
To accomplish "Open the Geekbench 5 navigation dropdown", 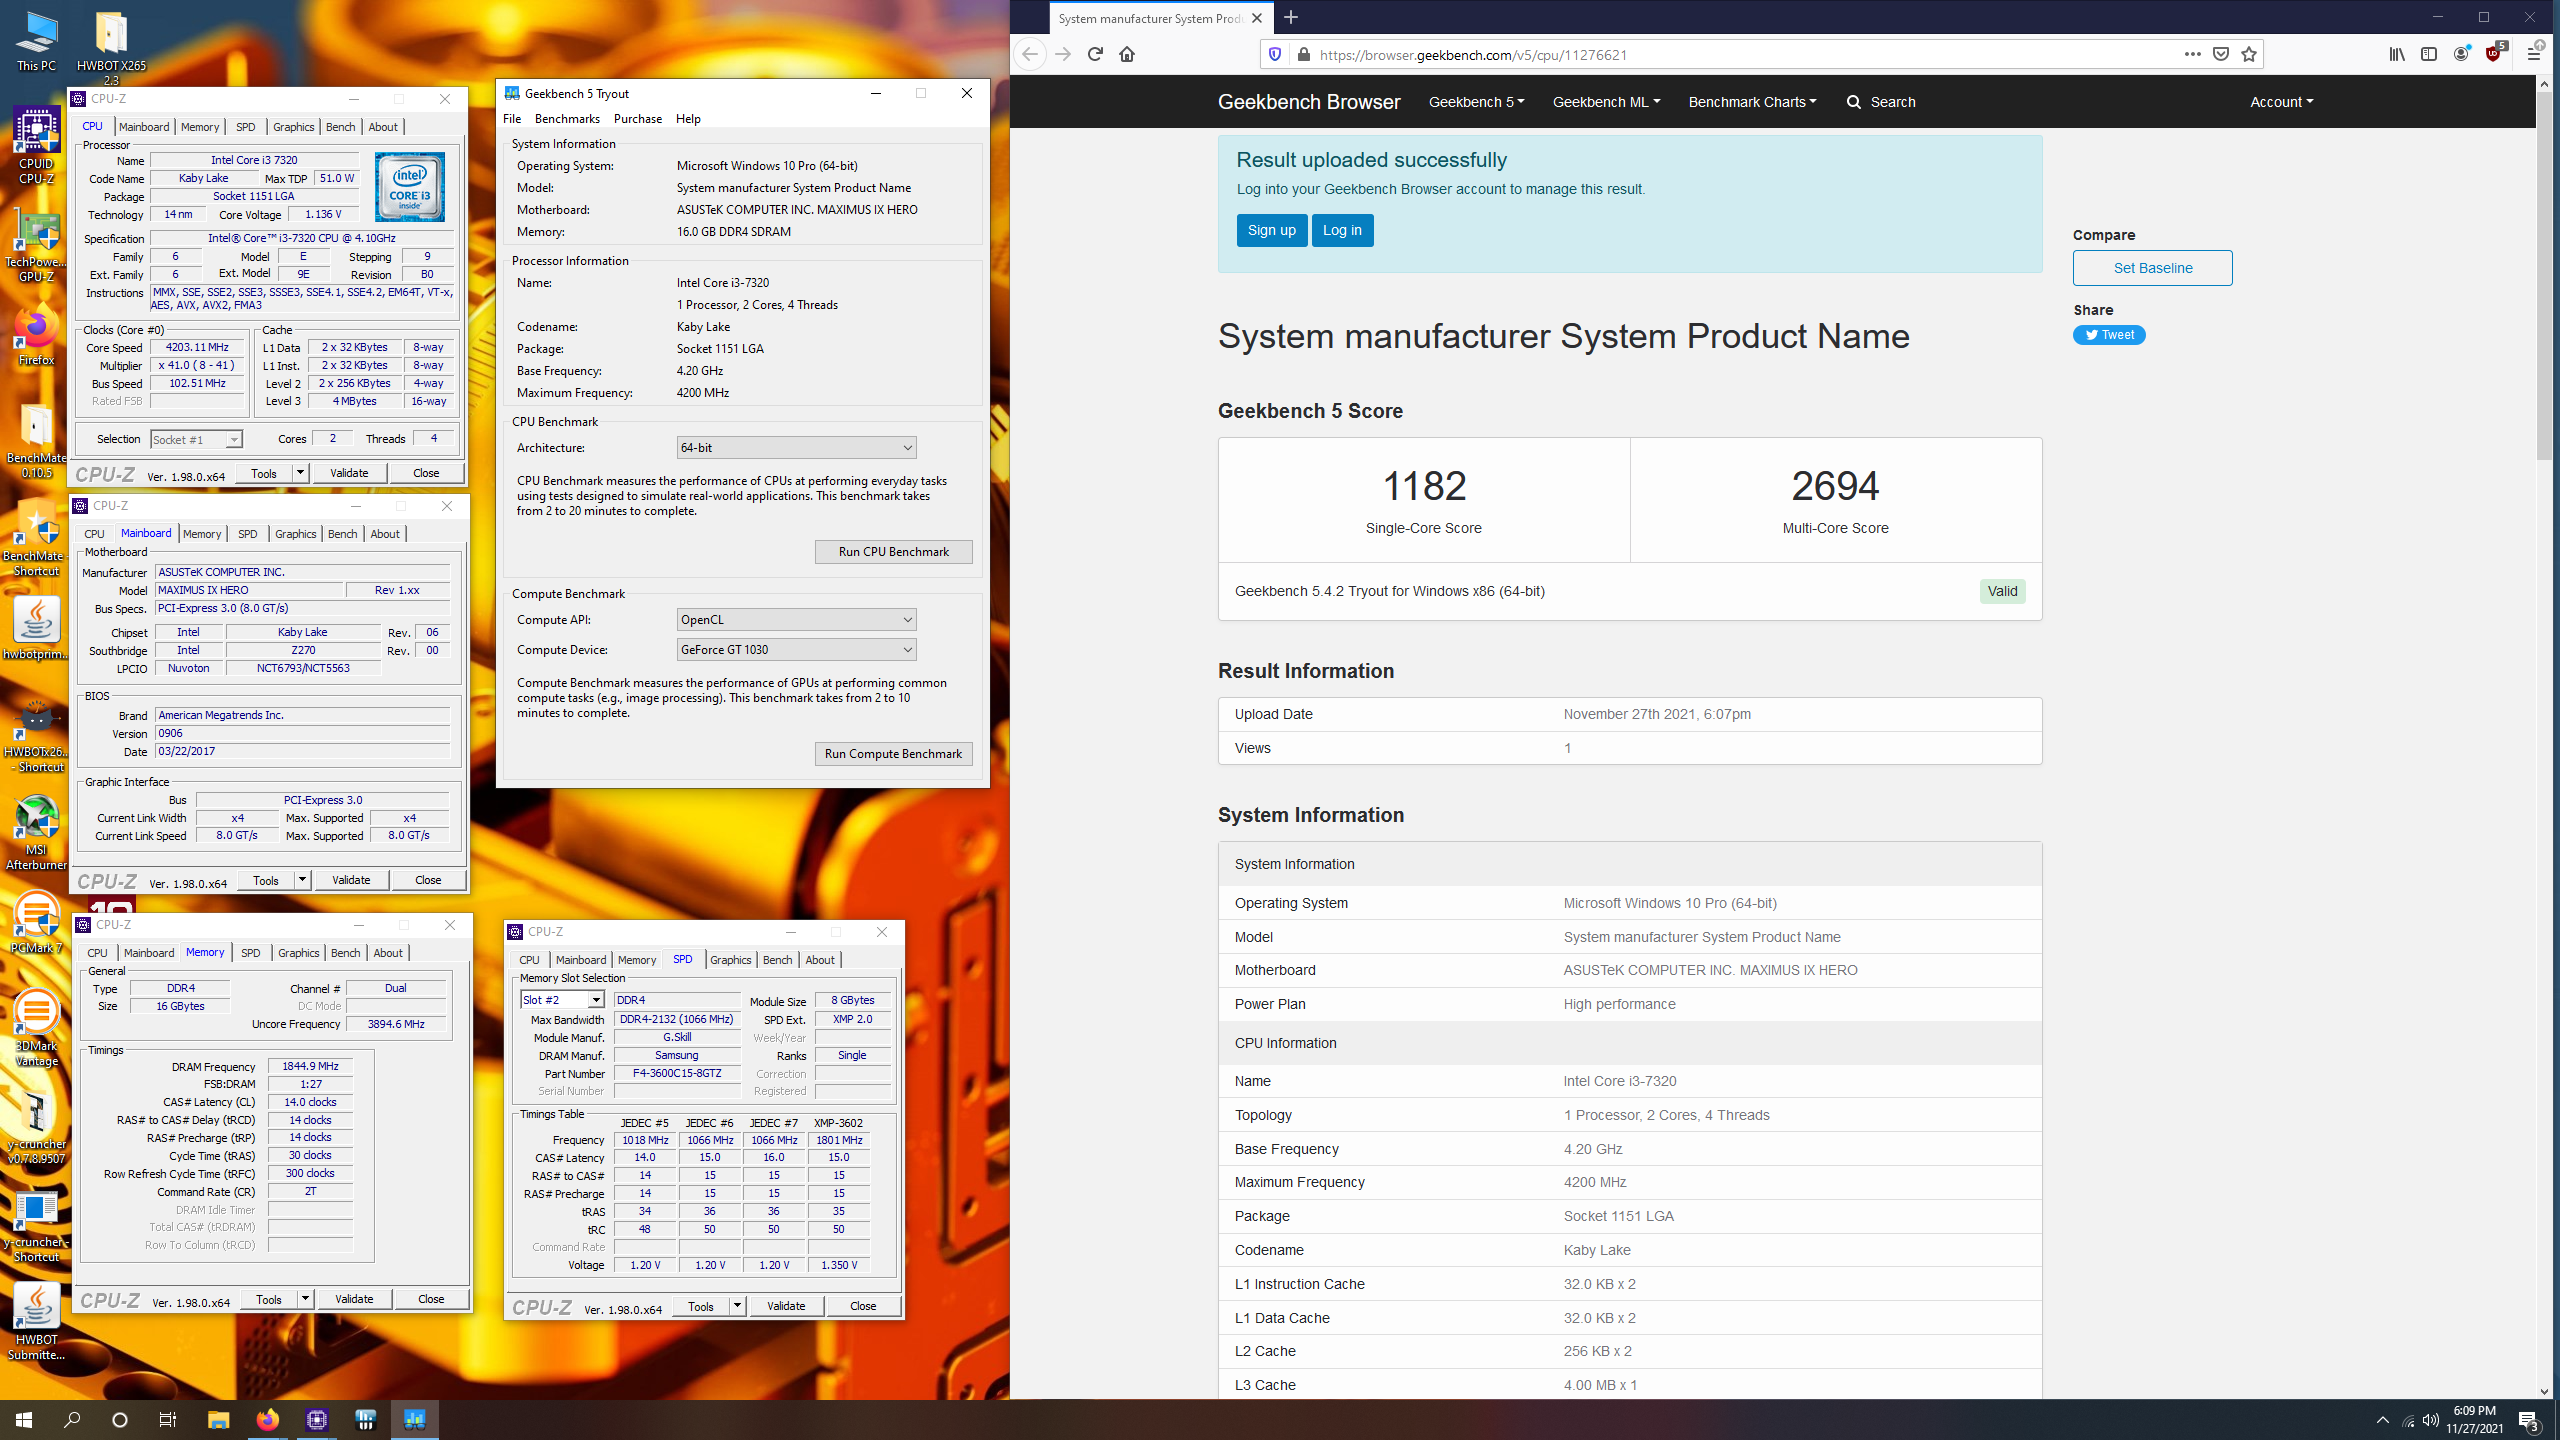I will (x=1476, y=102).
